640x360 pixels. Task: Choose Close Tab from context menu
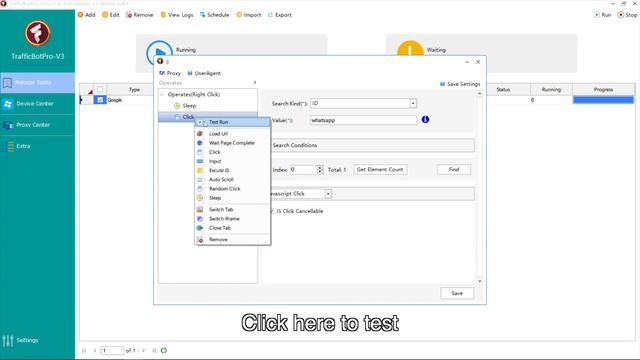[x=233, y=228]
